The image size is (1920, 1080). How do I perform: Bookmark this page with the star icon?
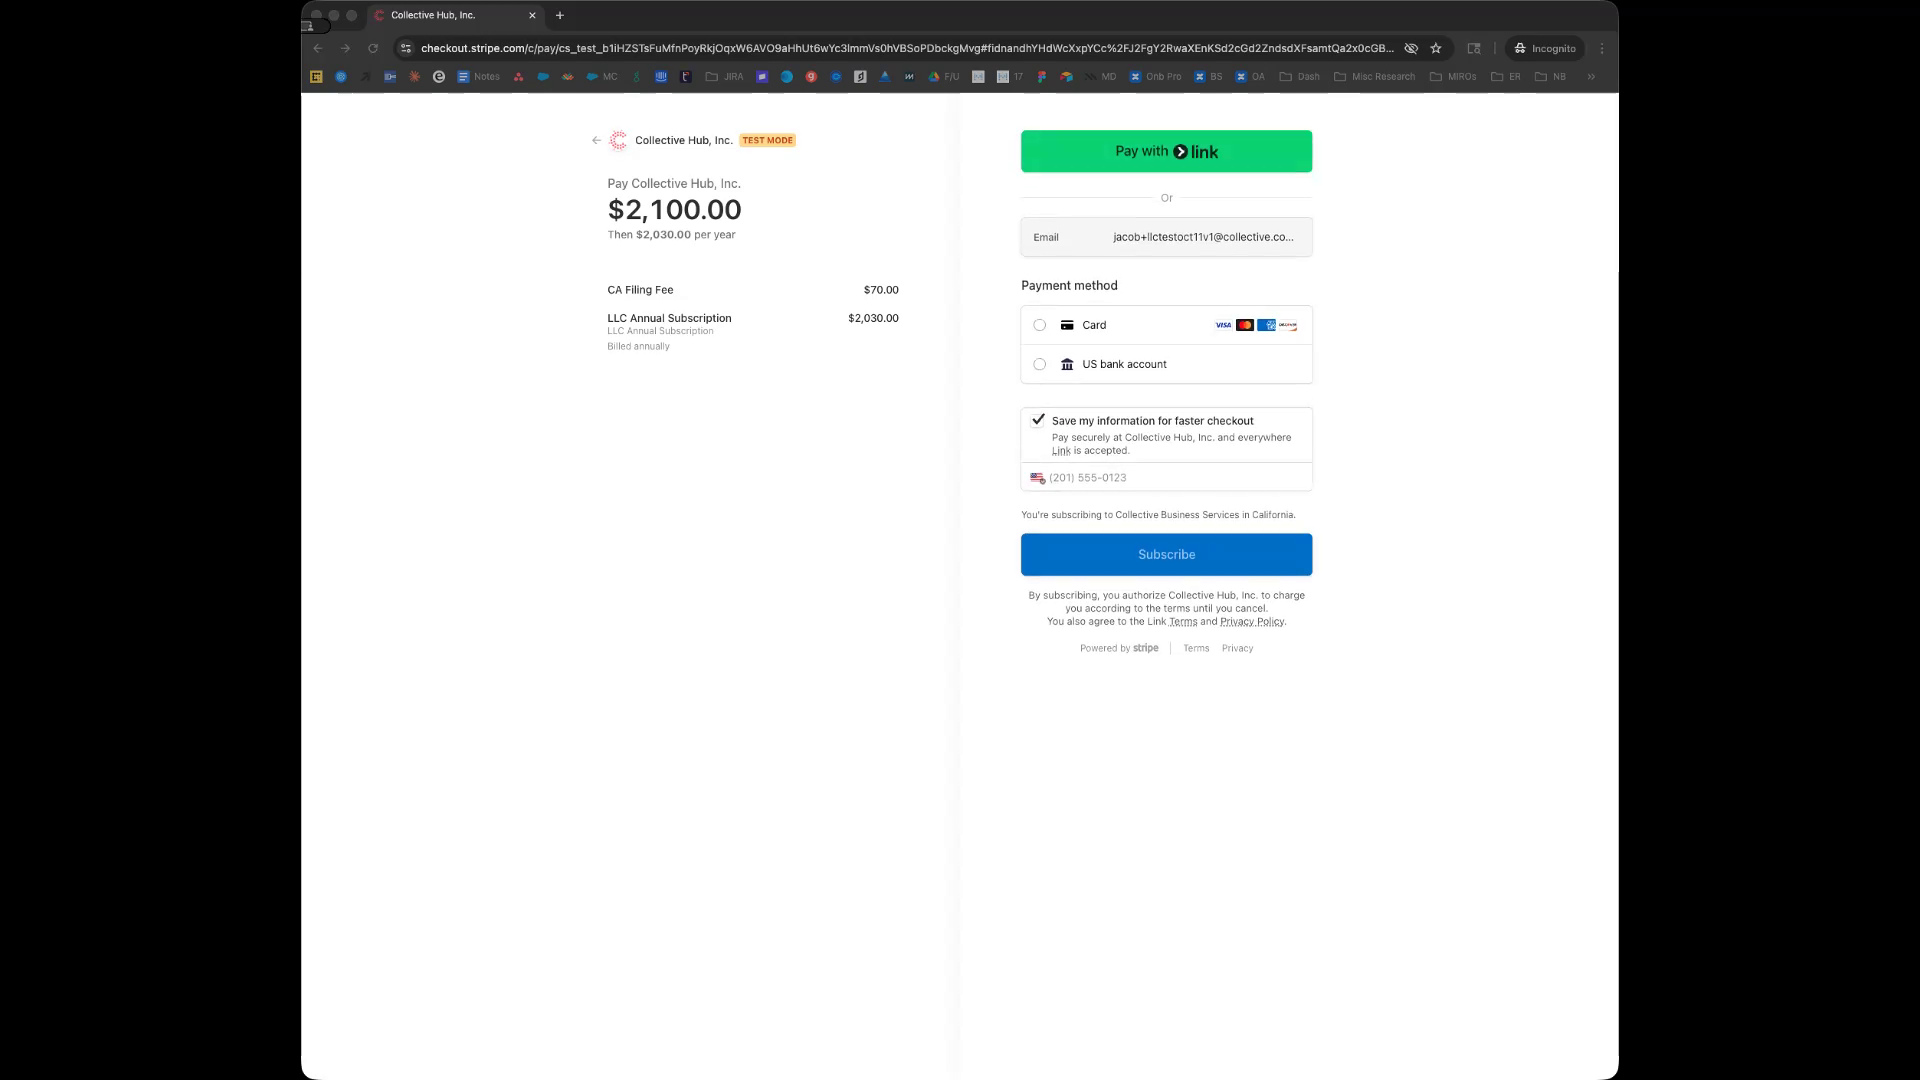1436,48
